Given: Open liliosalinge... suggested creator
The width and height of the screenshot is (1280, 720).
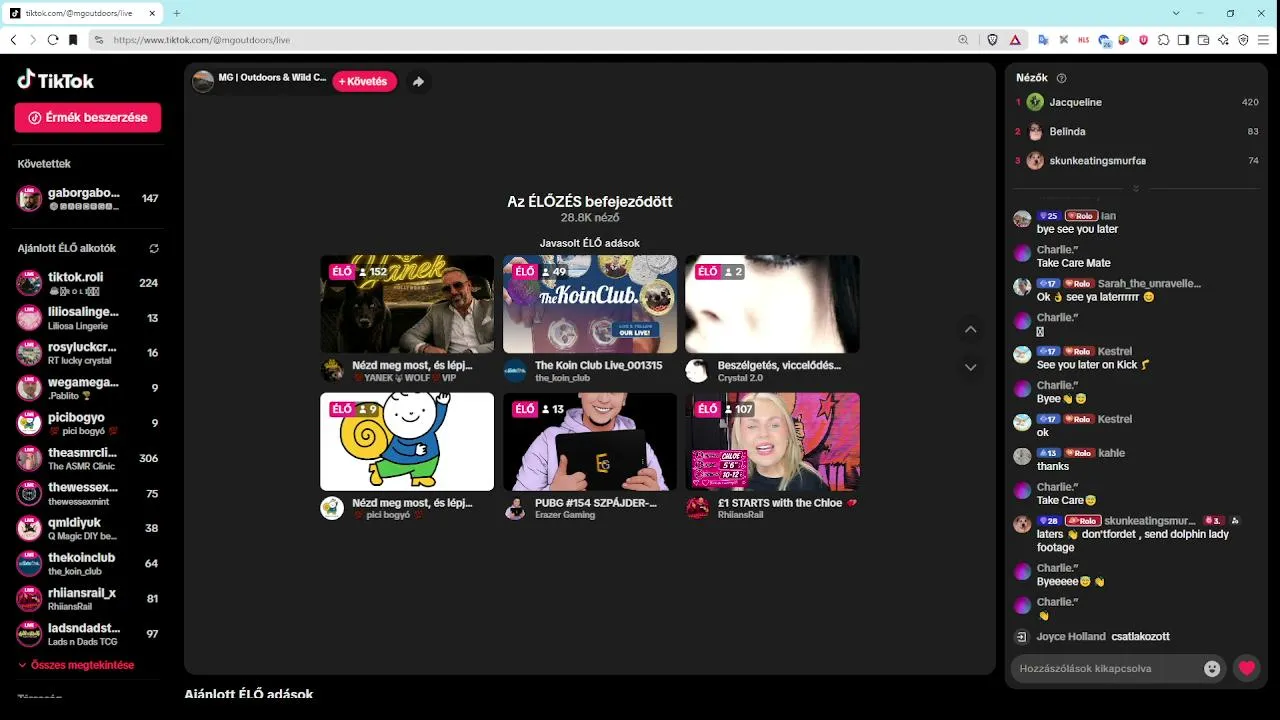Looking at the screenshot, I should 88,318.
